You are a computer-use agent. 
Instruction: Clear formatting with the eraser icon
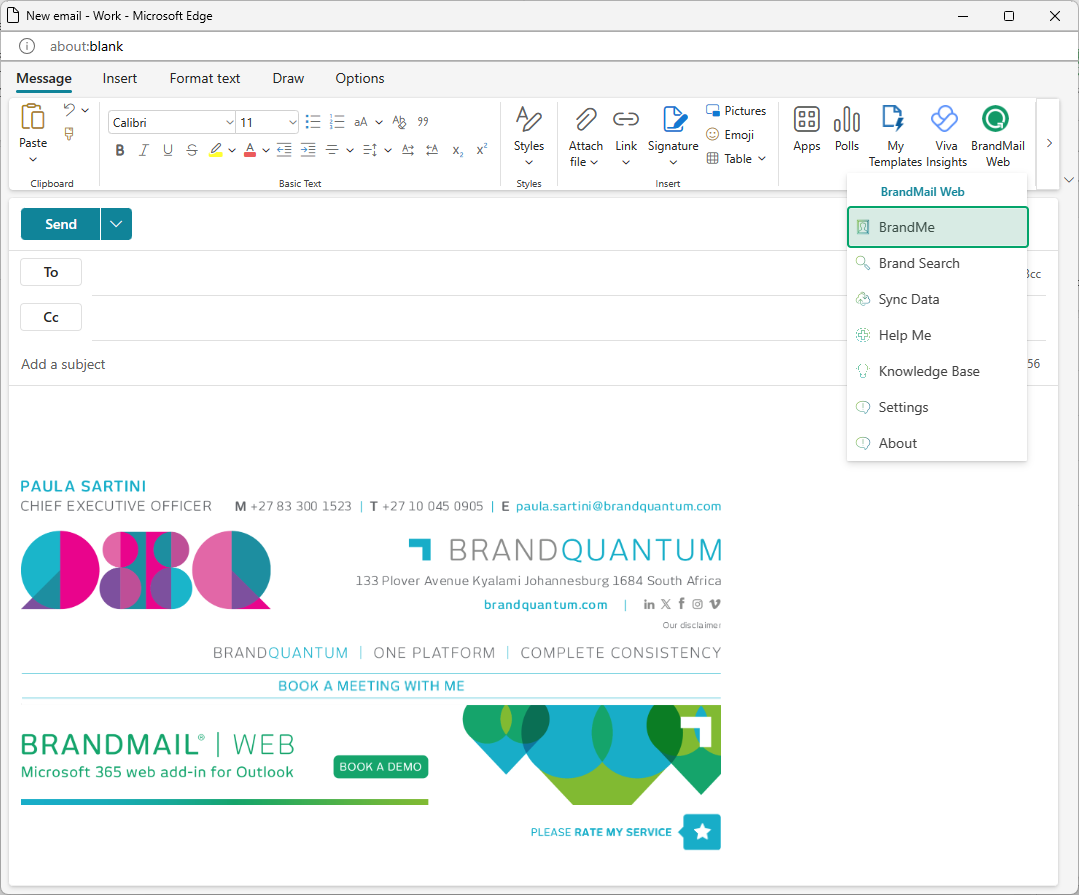click(399, 122)
